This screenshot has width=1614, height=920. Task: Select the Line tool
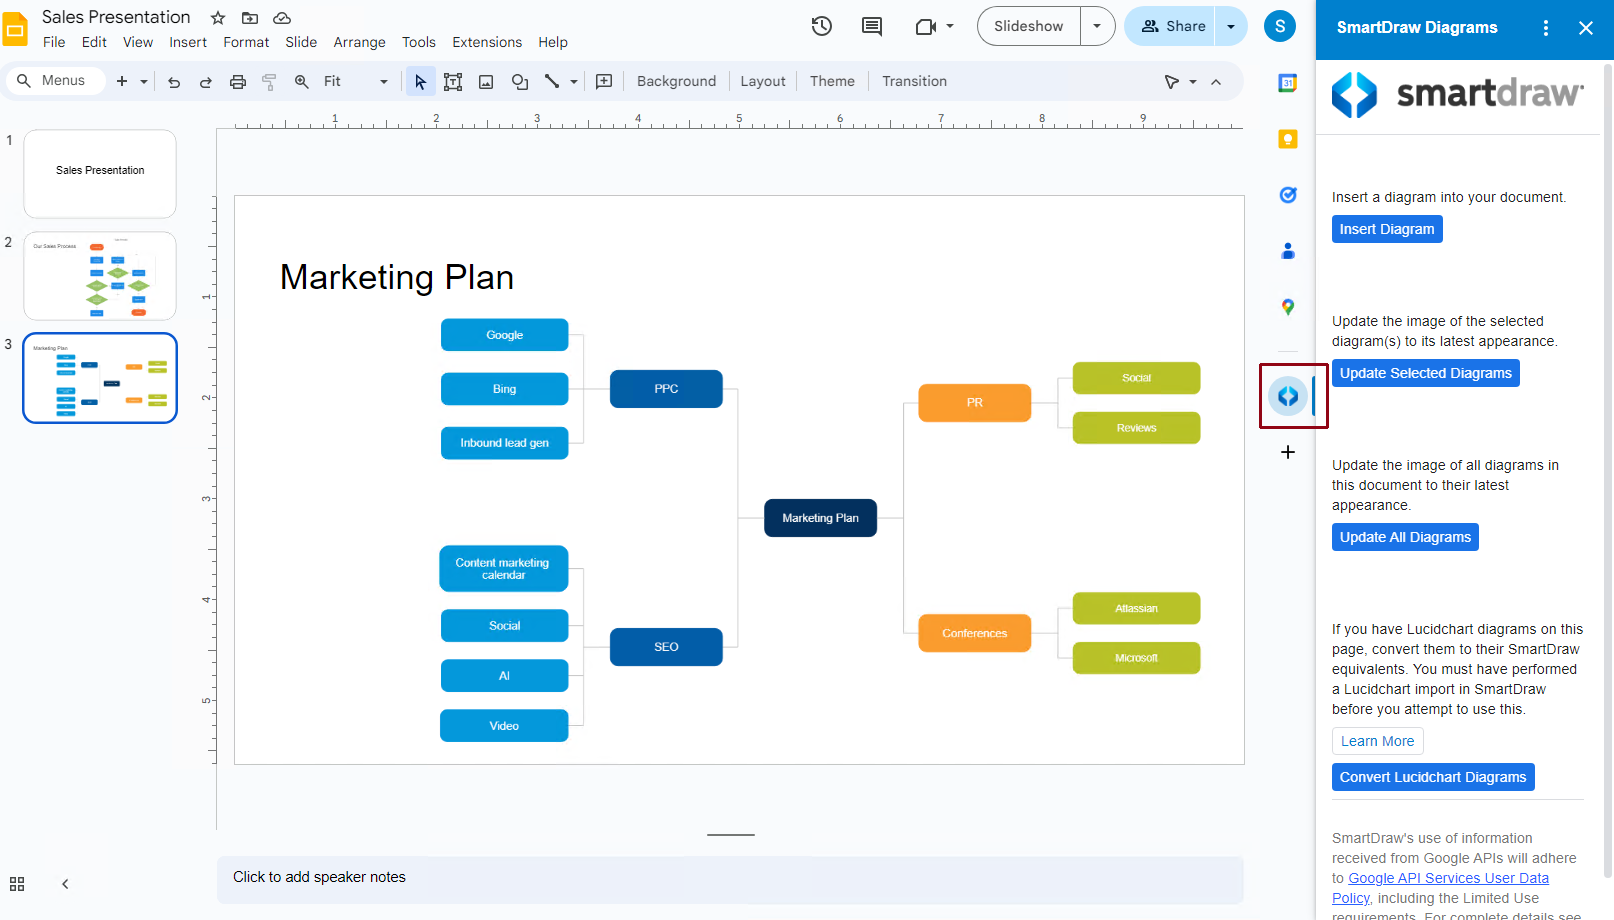(553, 81)
